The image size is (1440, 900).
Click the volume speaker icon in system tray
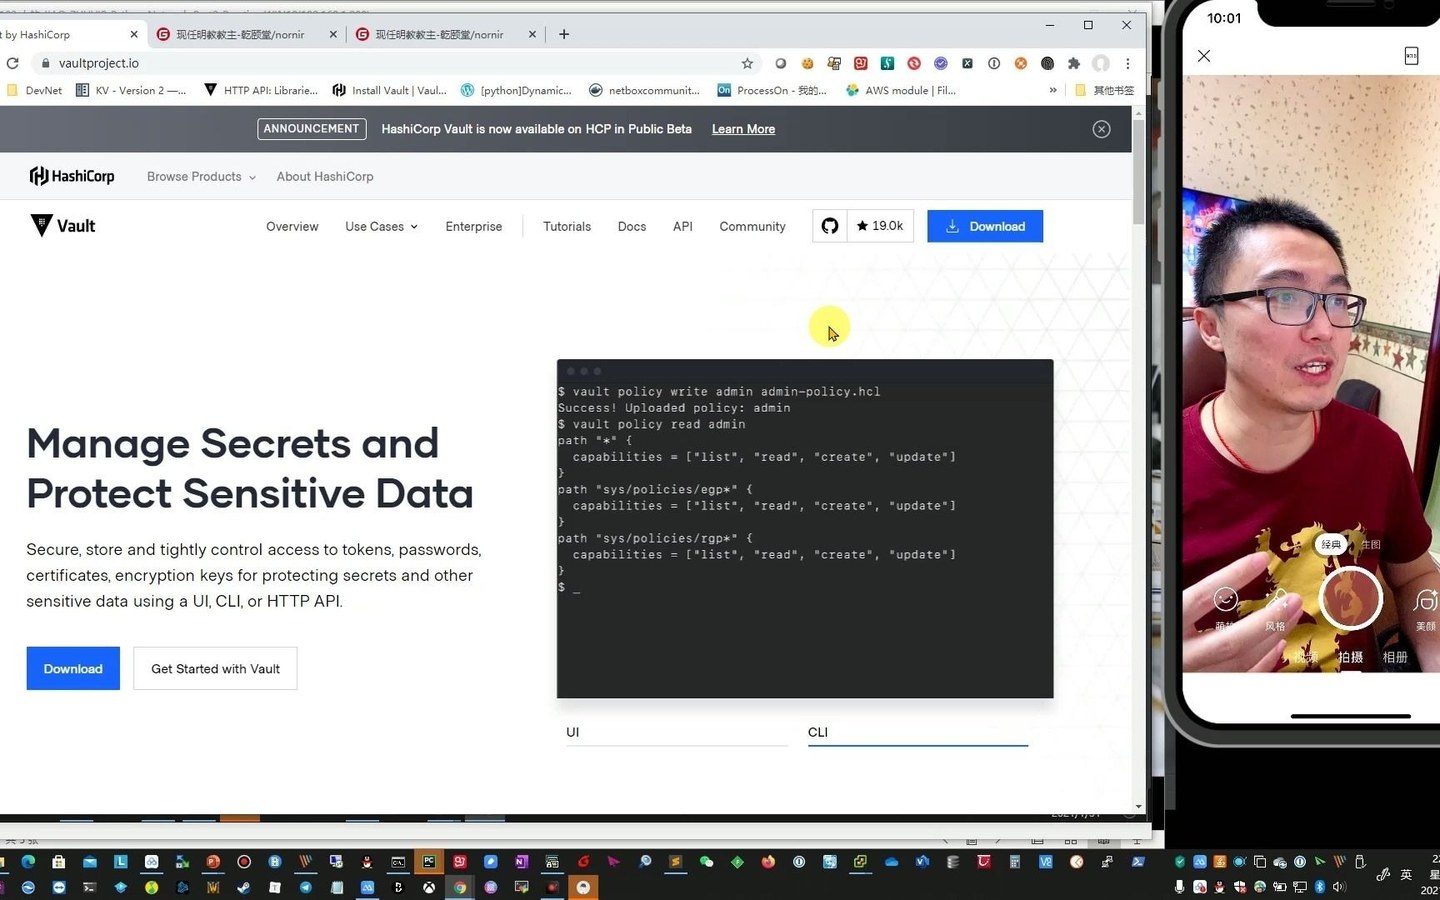(x=1339, y=887)
